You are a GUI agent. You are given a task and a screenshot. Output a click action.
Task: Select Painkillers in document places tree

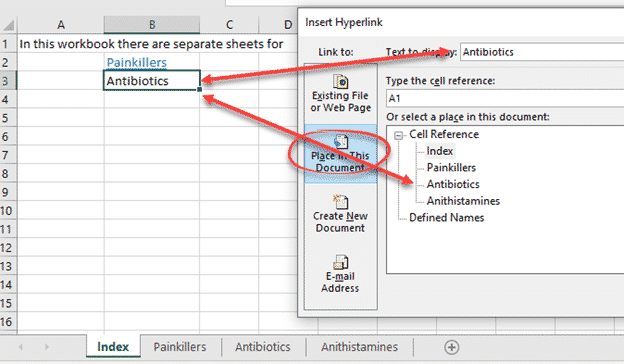451,167
